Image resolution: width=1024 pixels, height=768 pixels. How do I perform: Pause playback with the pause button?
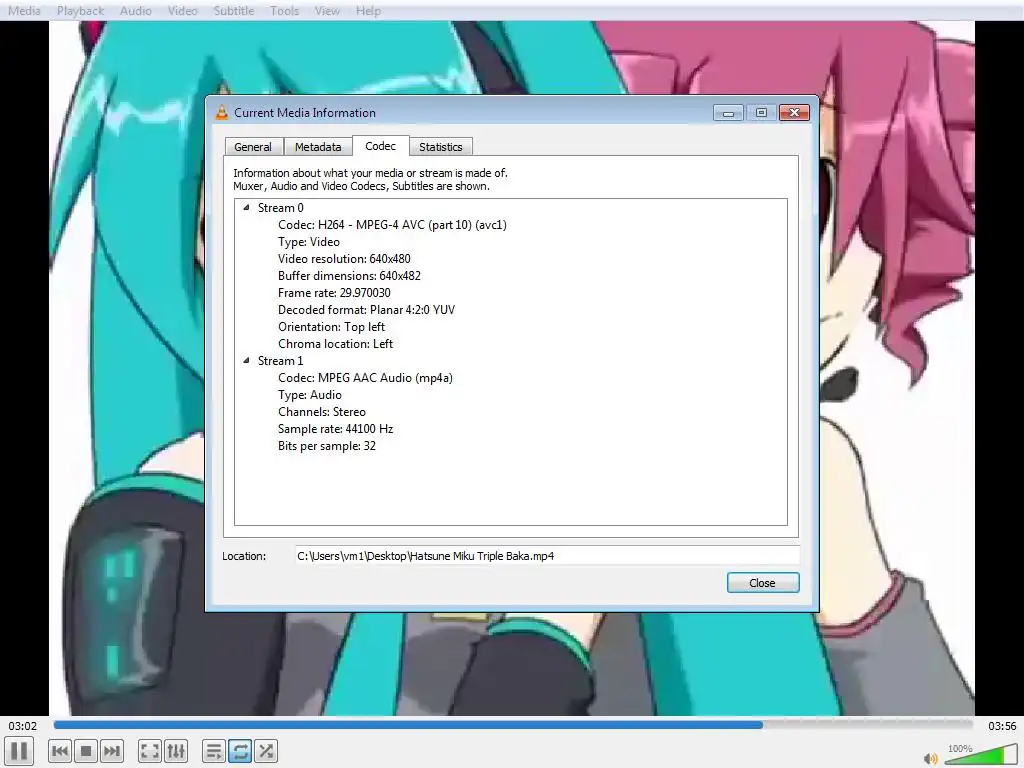click(x=19, y=751)
